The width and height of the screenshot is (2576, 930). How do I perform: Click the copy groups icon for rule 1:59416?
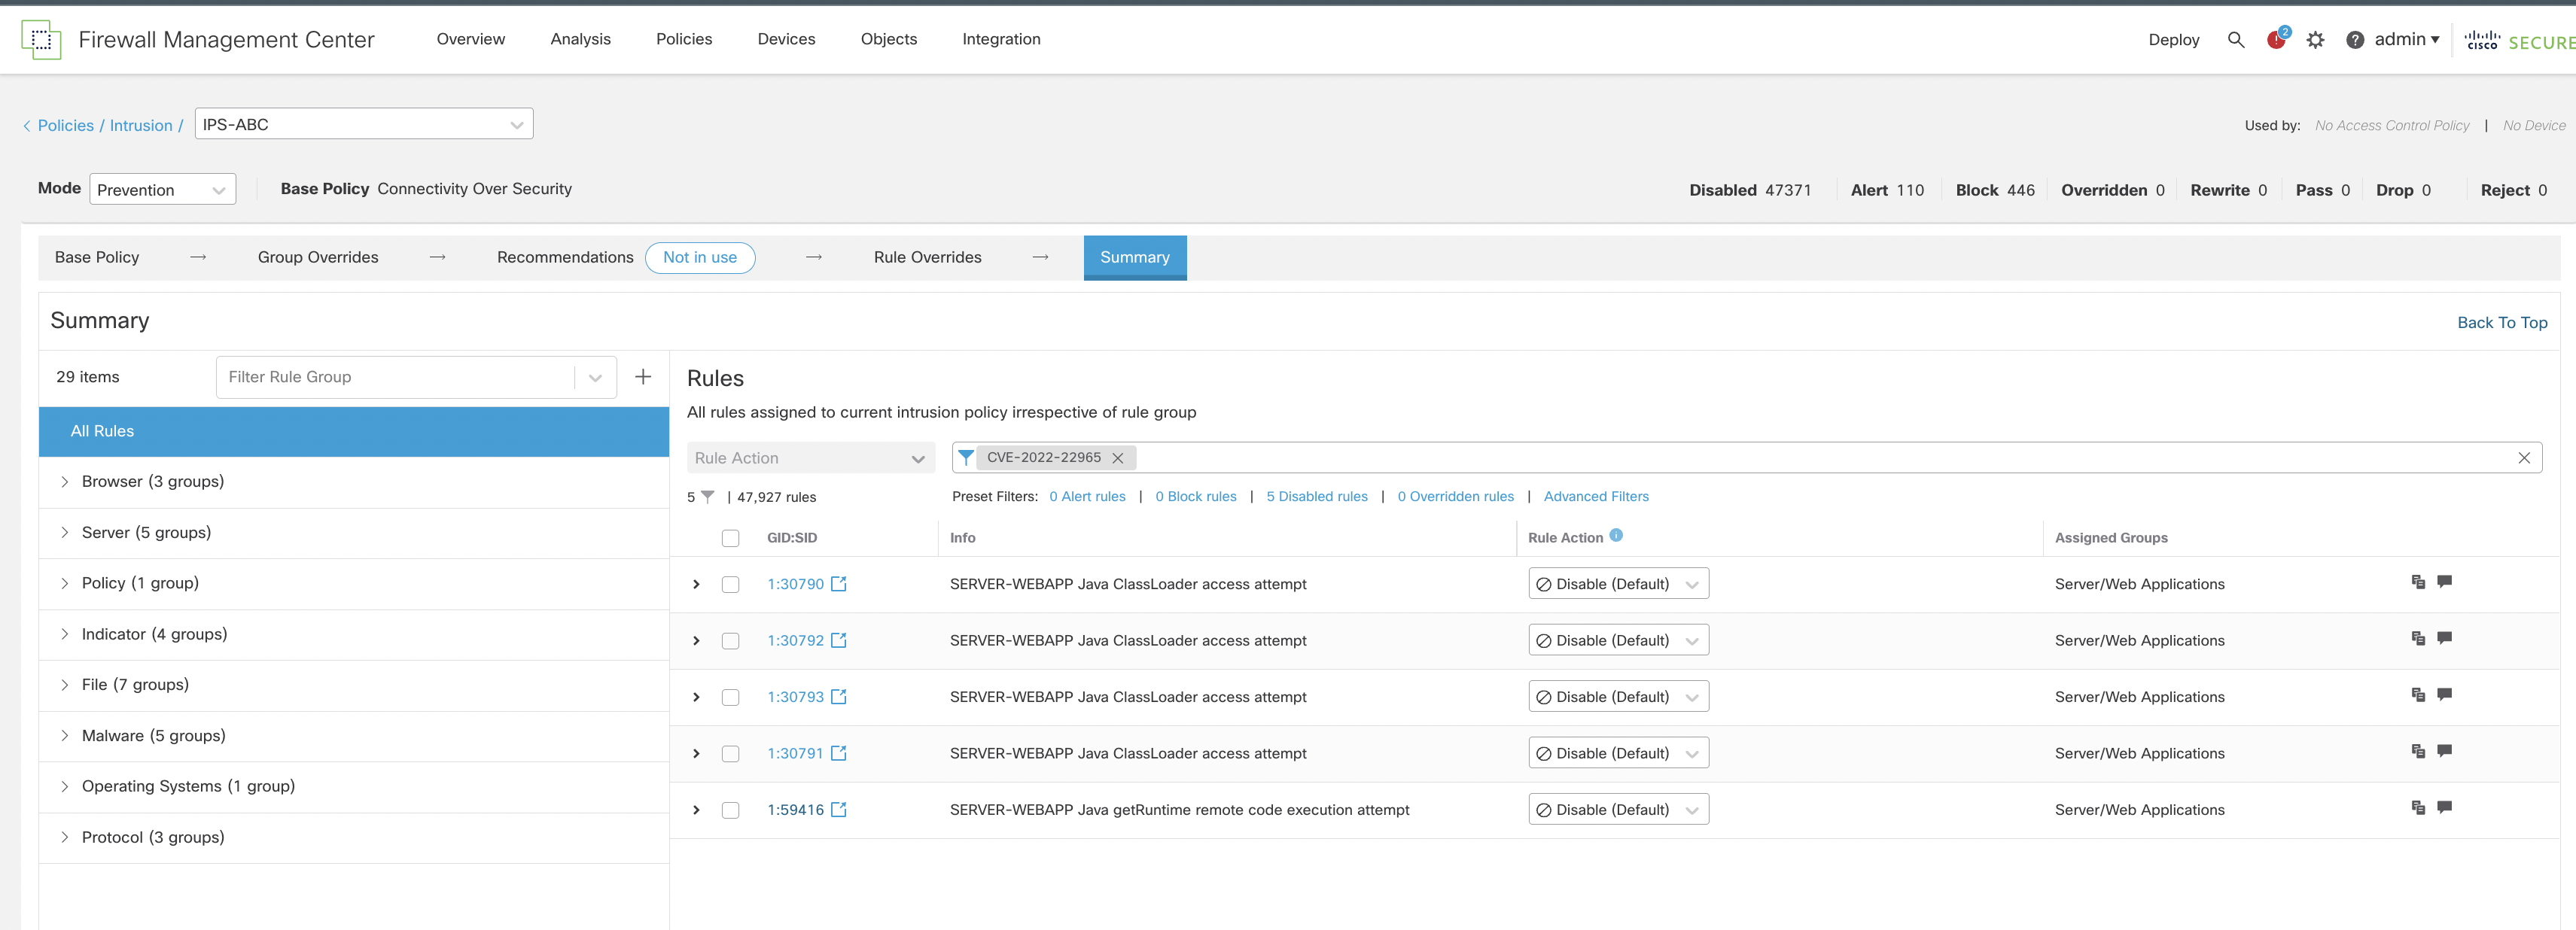click(2418, 808)
